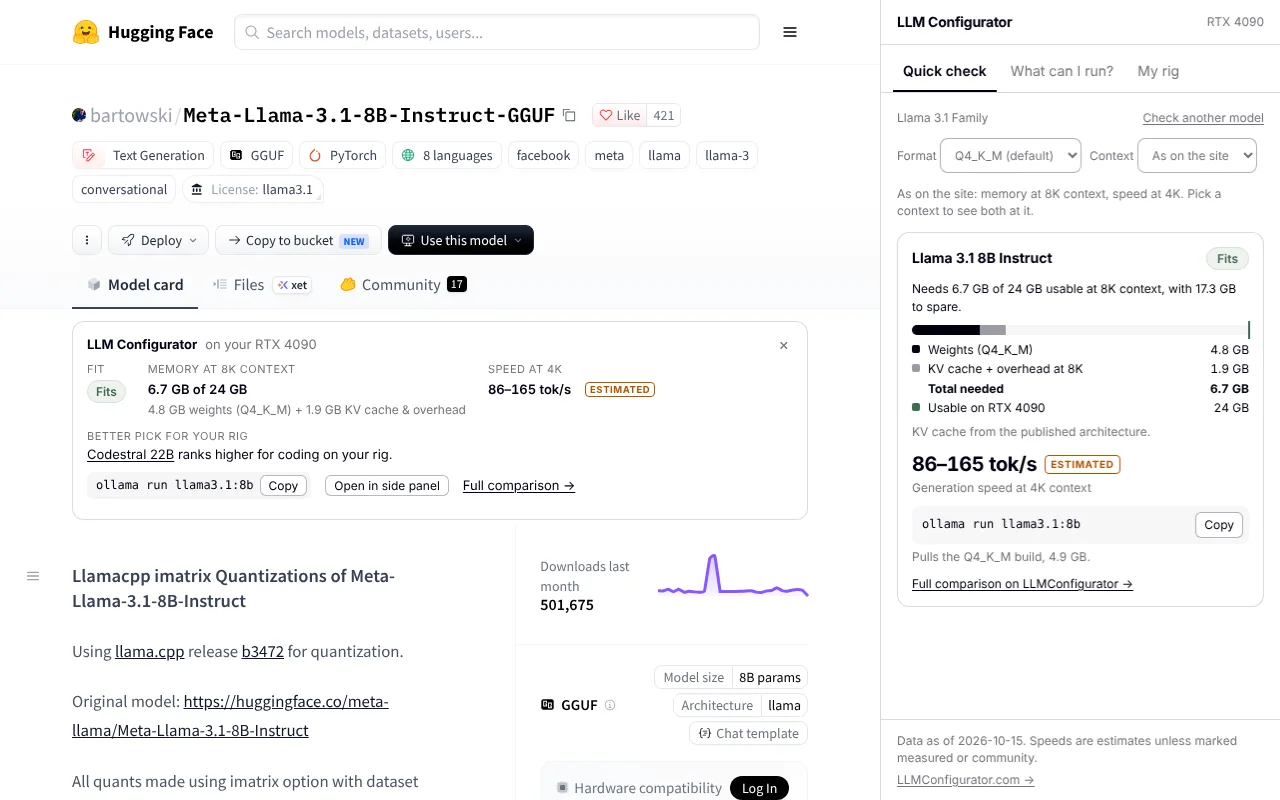1280x800 pixels.
Task: Open the My rig tab
Action: tap(1158, 71)
